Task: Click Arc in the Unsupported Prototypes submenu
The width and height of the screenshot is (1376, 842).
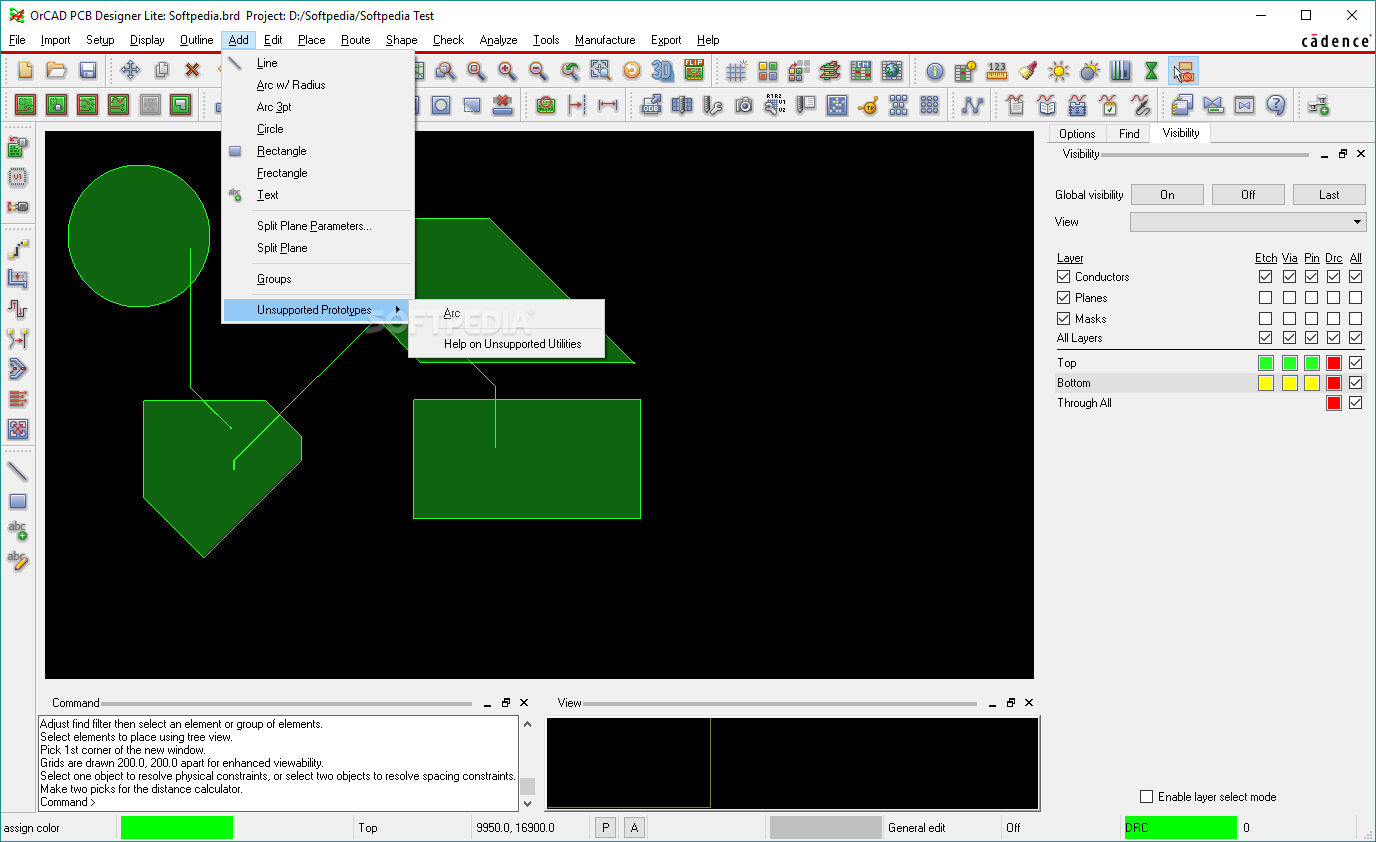Action: coord(452,313)
